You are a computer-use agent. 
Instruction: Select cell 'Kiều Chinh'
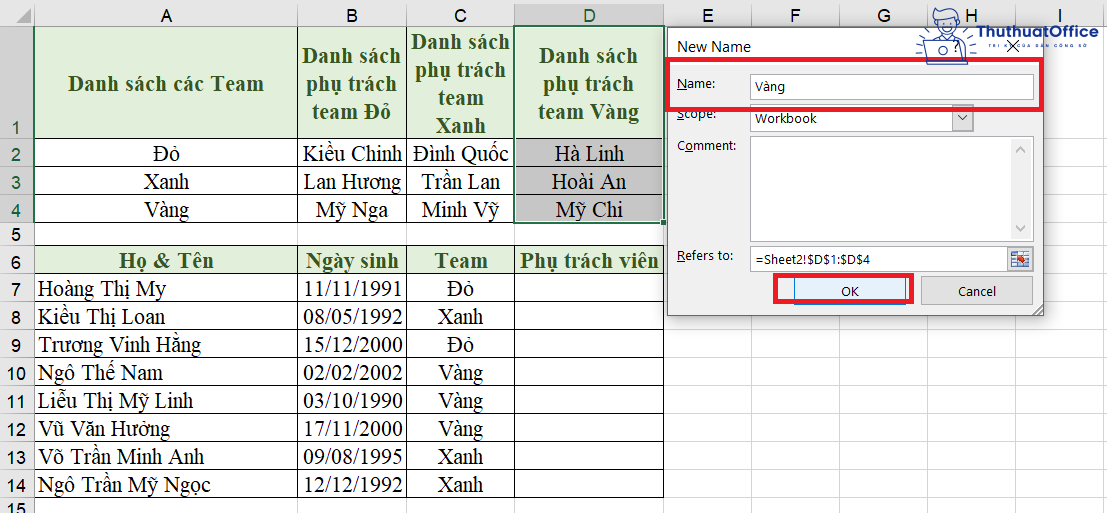point(352,153)
